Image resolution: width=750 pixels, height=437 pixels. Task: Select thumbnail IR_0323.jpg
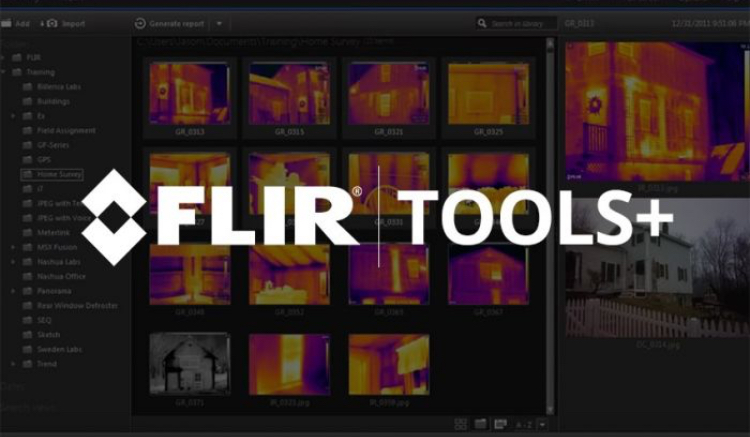289,364
